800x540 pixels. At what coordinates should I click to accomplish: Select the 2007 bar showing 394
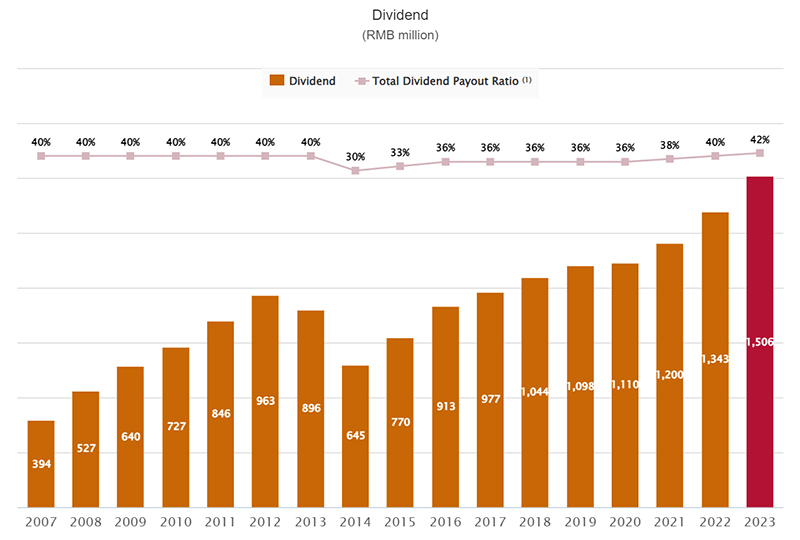[41, 464]
